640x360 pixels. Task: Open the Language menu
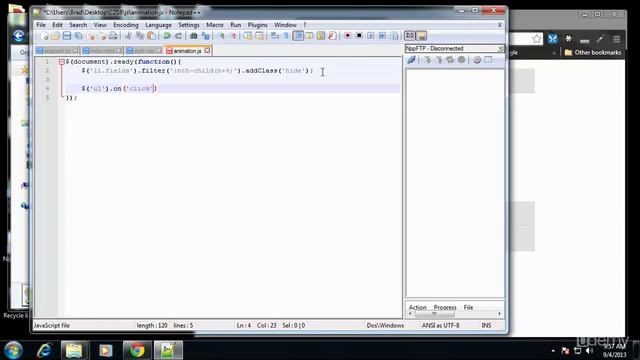pos(158,25)
